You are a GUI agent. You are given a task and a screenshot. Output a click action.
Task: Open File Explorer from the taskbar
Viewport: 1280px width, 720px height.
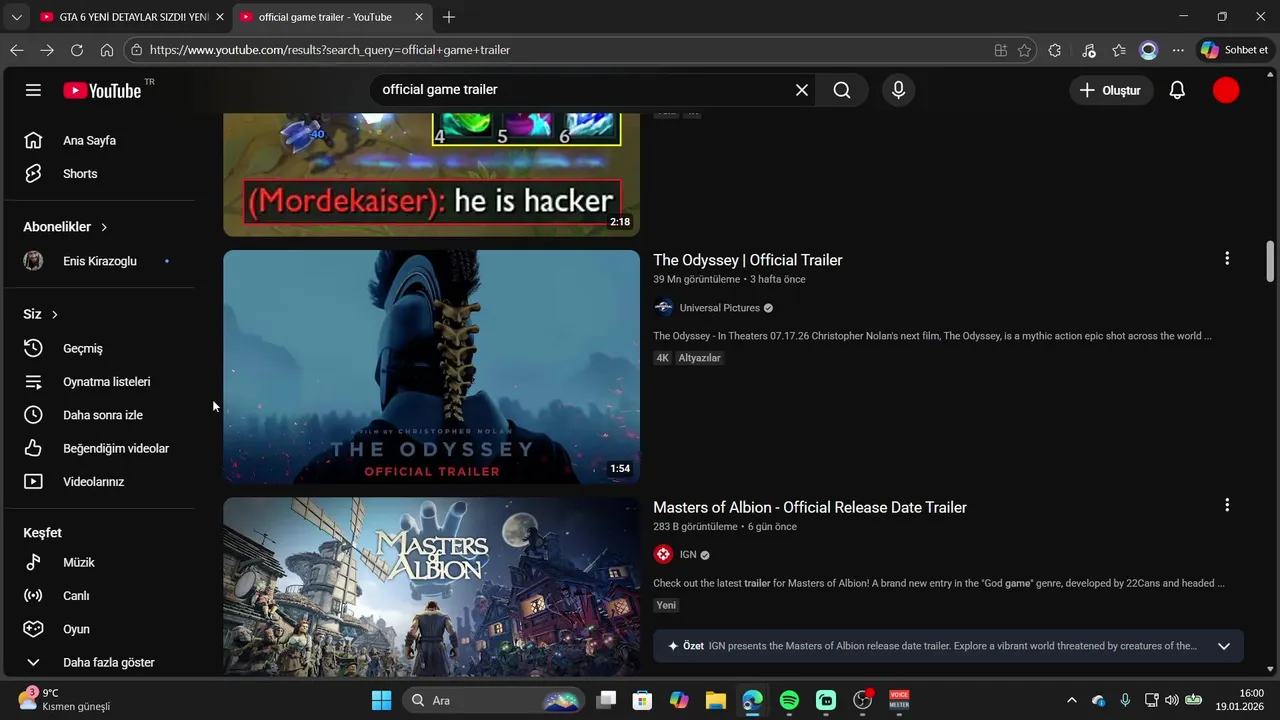click(715, 700)
